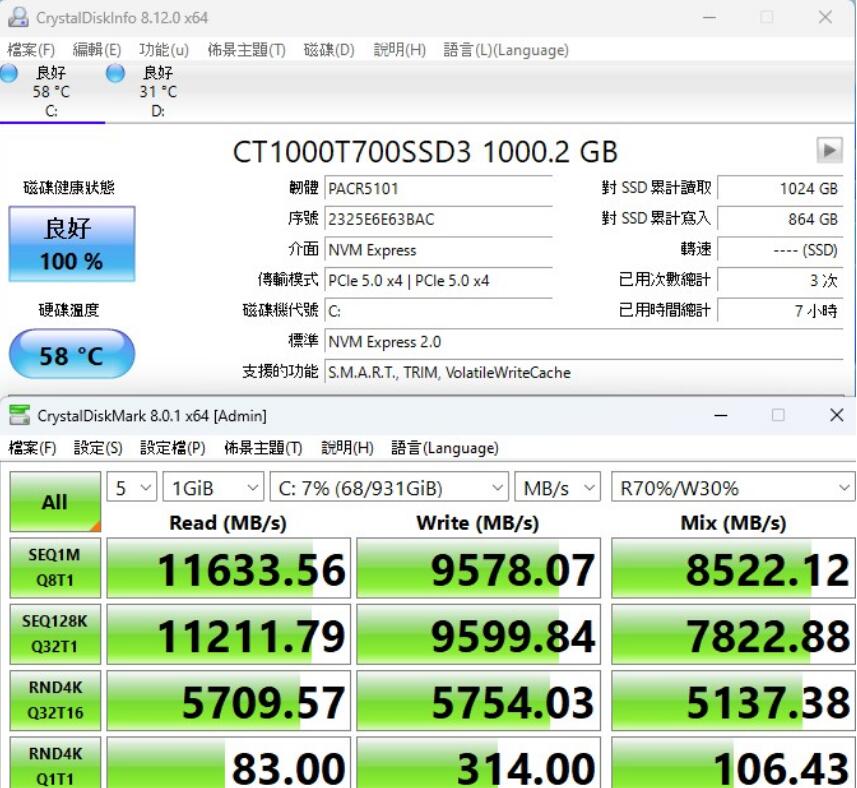Start the SEQ1M Q8T1 benchmark

[54, 568]
